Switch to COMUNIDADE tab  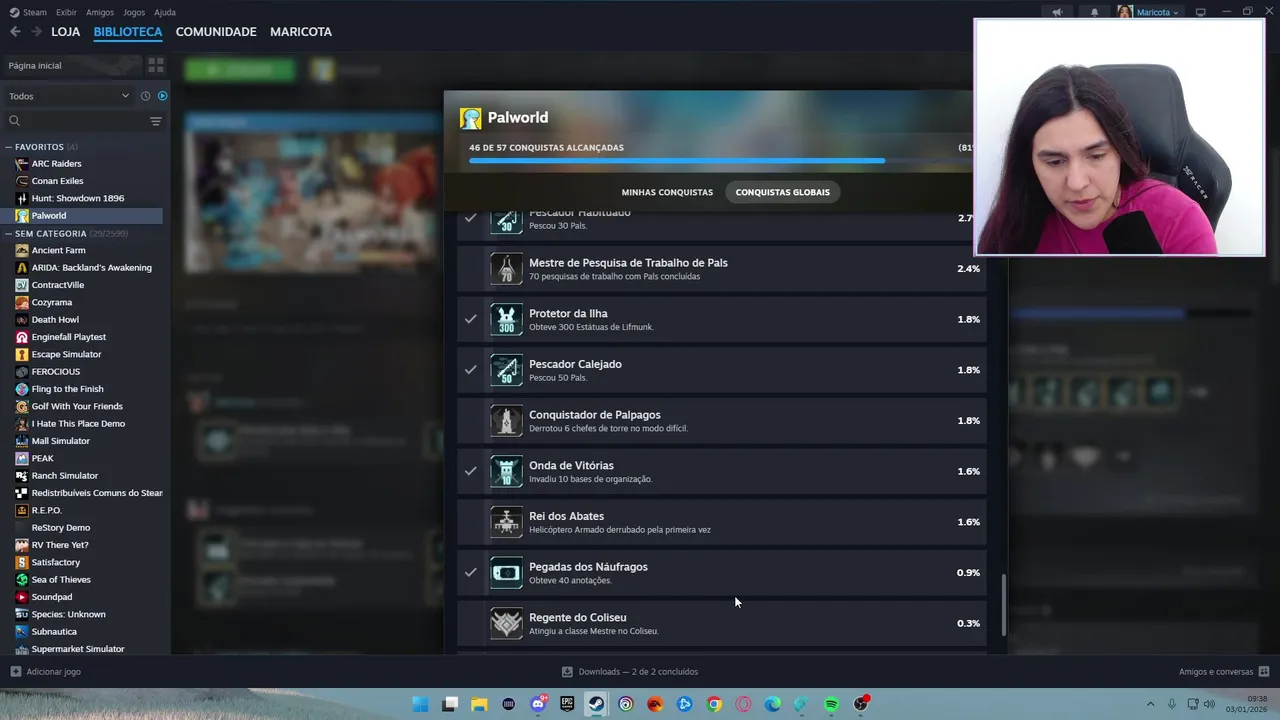click(x=216, y=32)
